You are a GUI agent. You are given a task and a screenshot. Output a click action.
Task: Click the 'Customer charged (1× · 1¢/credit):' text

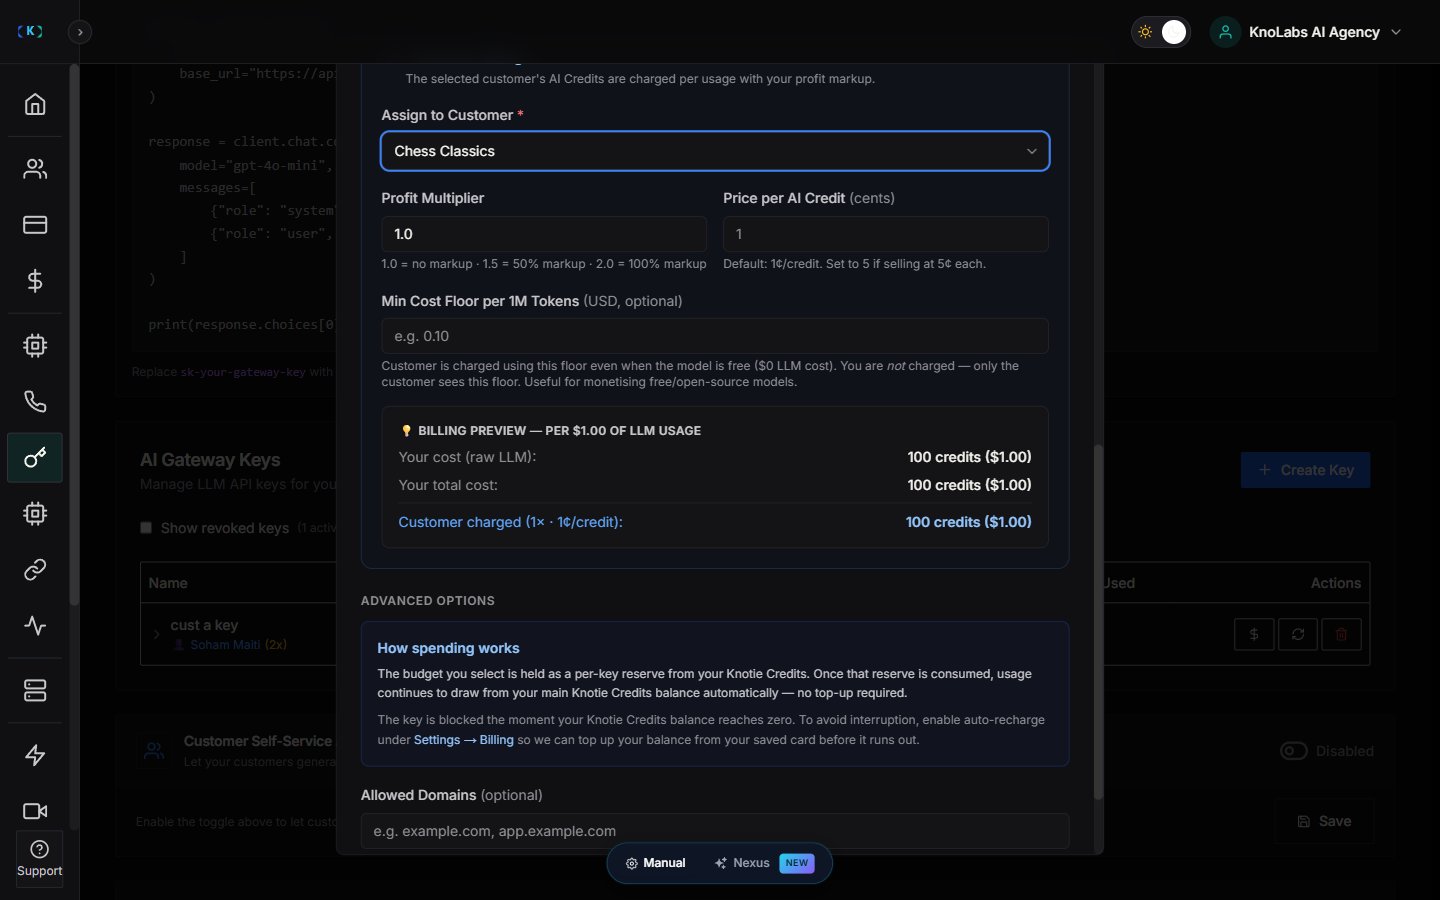coord(510,522)
